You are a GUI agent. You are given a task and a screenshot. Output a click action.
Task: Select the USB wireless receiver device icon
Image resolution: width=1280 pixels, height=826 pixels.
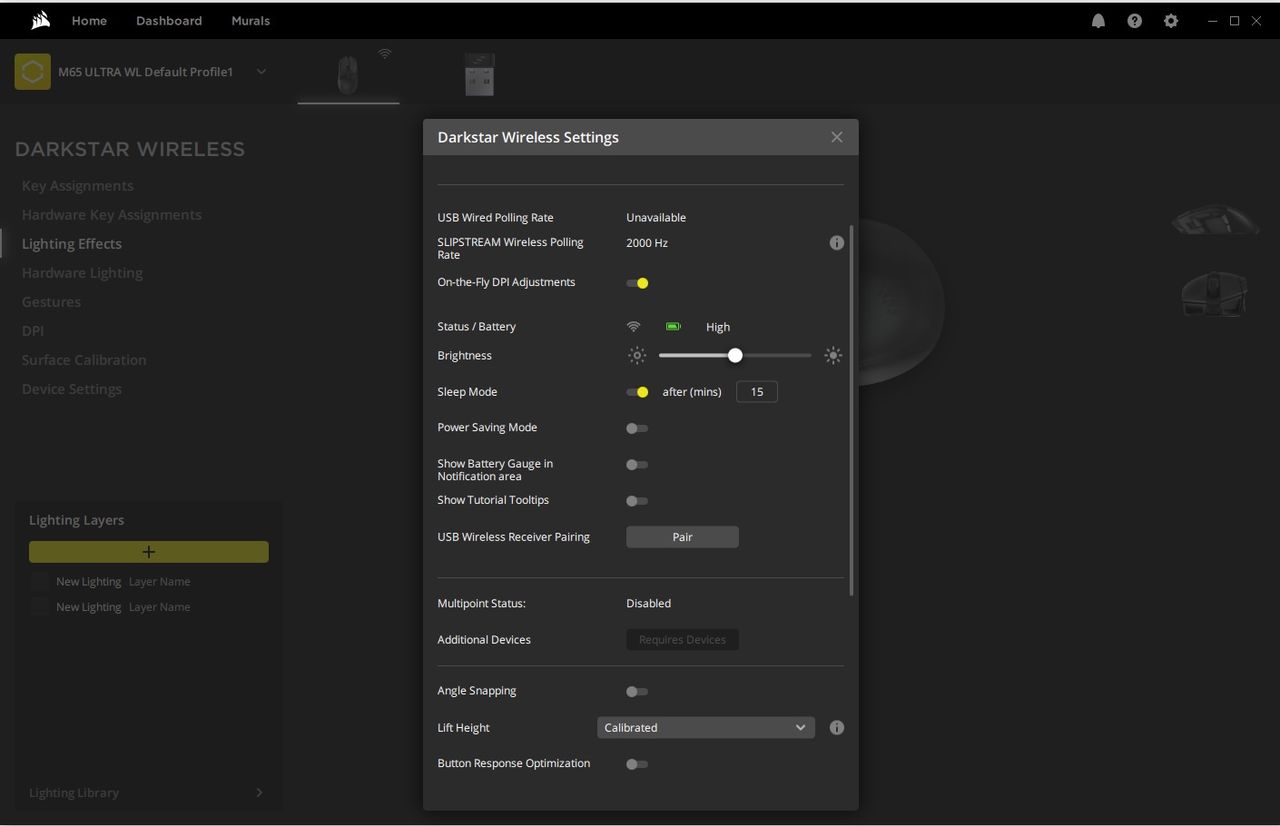[x=479, y=74]
